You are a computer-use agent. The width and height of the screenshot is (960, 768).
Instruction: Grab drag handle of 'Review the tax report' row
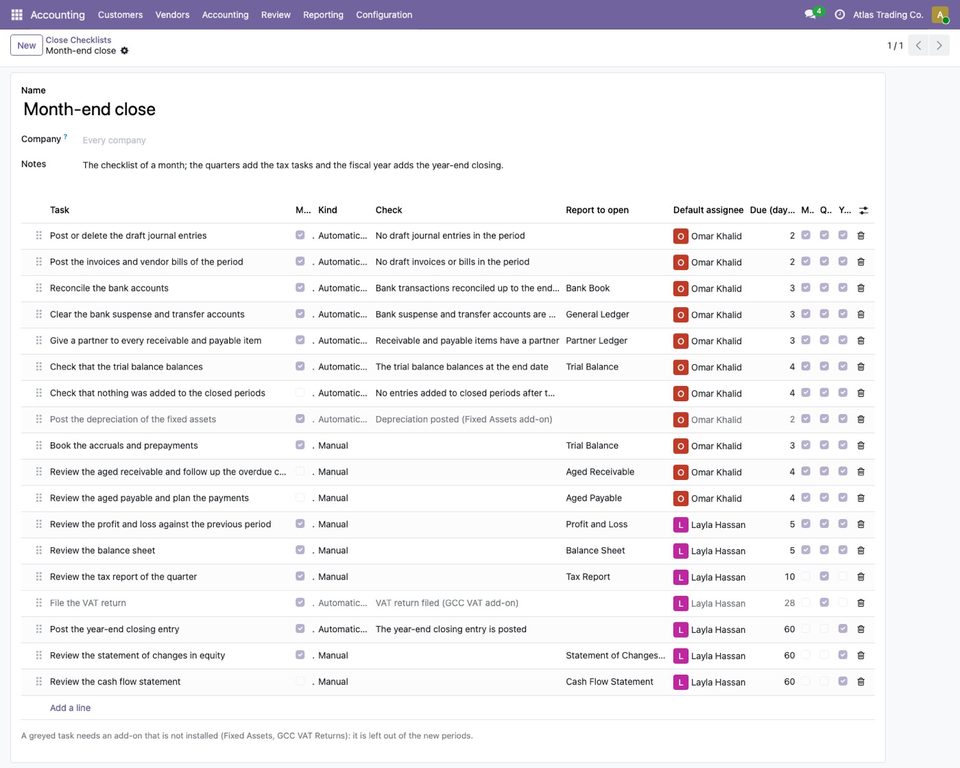[39, 577]
